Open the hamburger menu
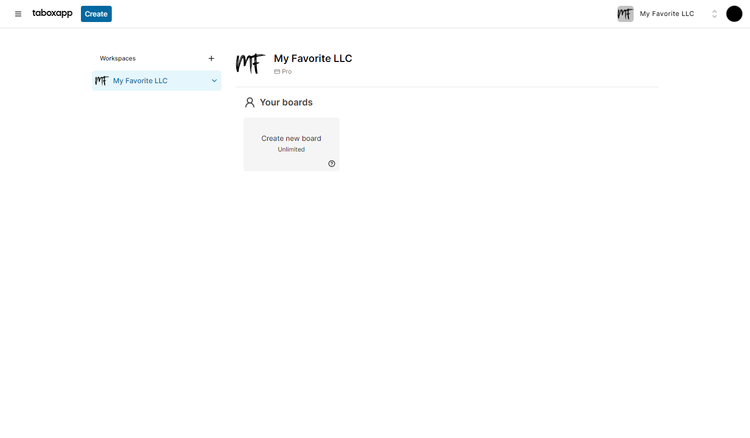This screenshot has width=750, height=438. 18,14
